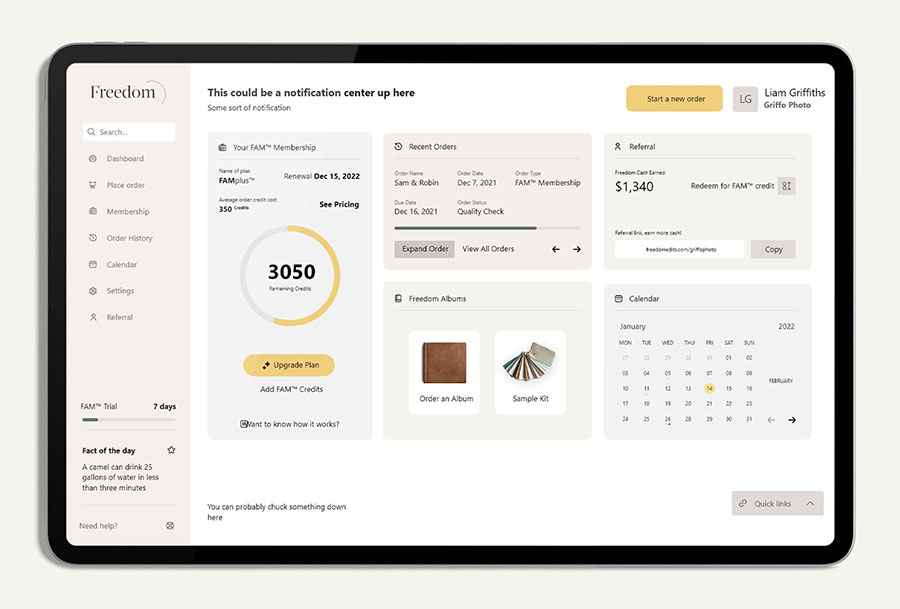Viewport: 900px width, 609px height.
Task: Expand Order for Sam & Robin
Action: point(424,249)
